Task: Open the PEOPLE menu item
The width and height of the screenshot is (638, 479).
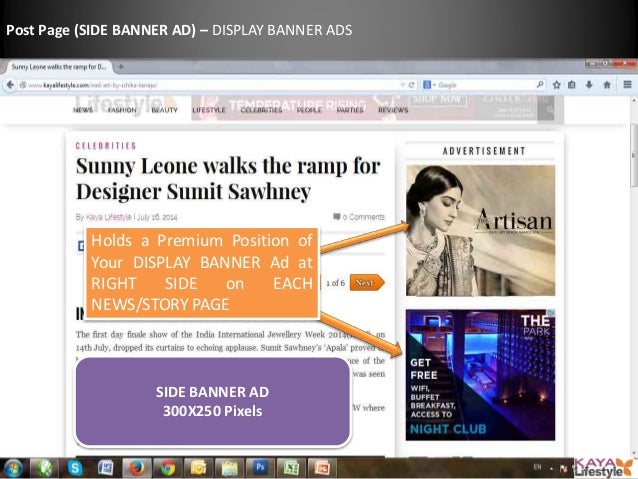Action: point(309,110)
